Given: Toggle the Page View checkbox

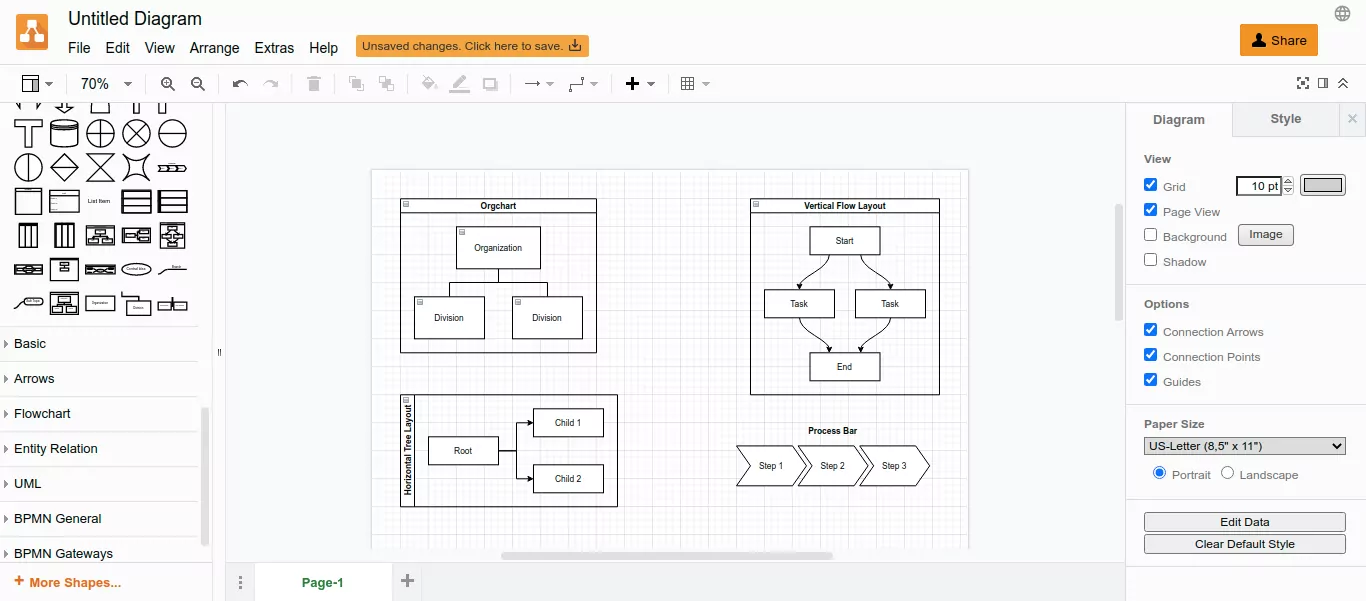Looking at the screenshot, I should tap(1151, 210).
